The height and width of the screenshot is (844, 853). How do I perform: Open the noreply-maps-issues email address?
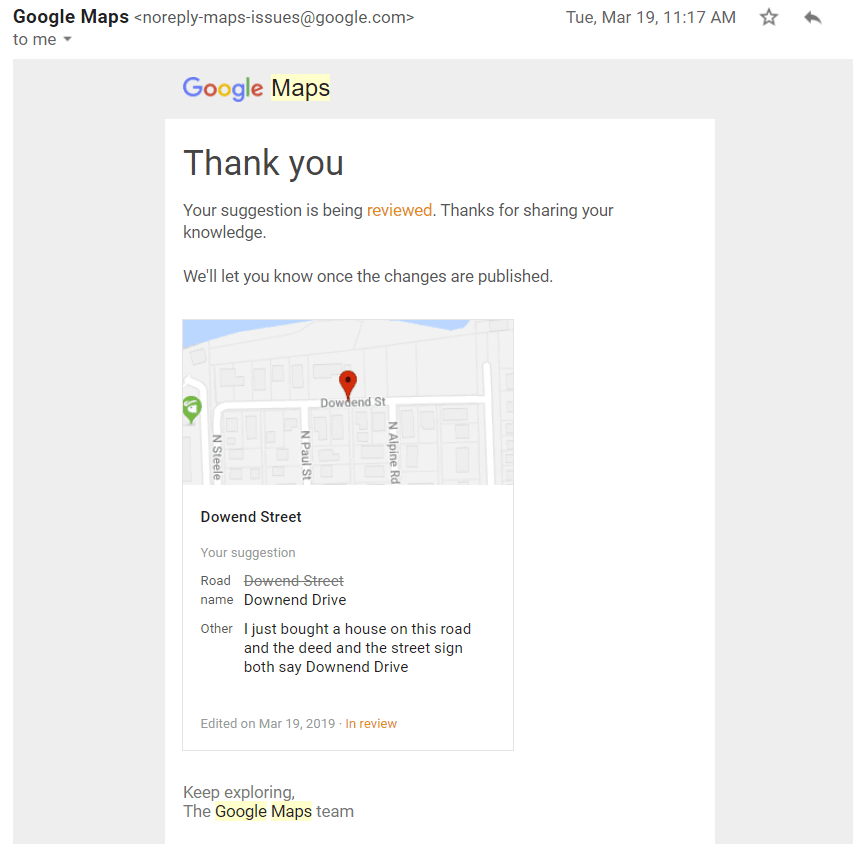coord(273,17)
